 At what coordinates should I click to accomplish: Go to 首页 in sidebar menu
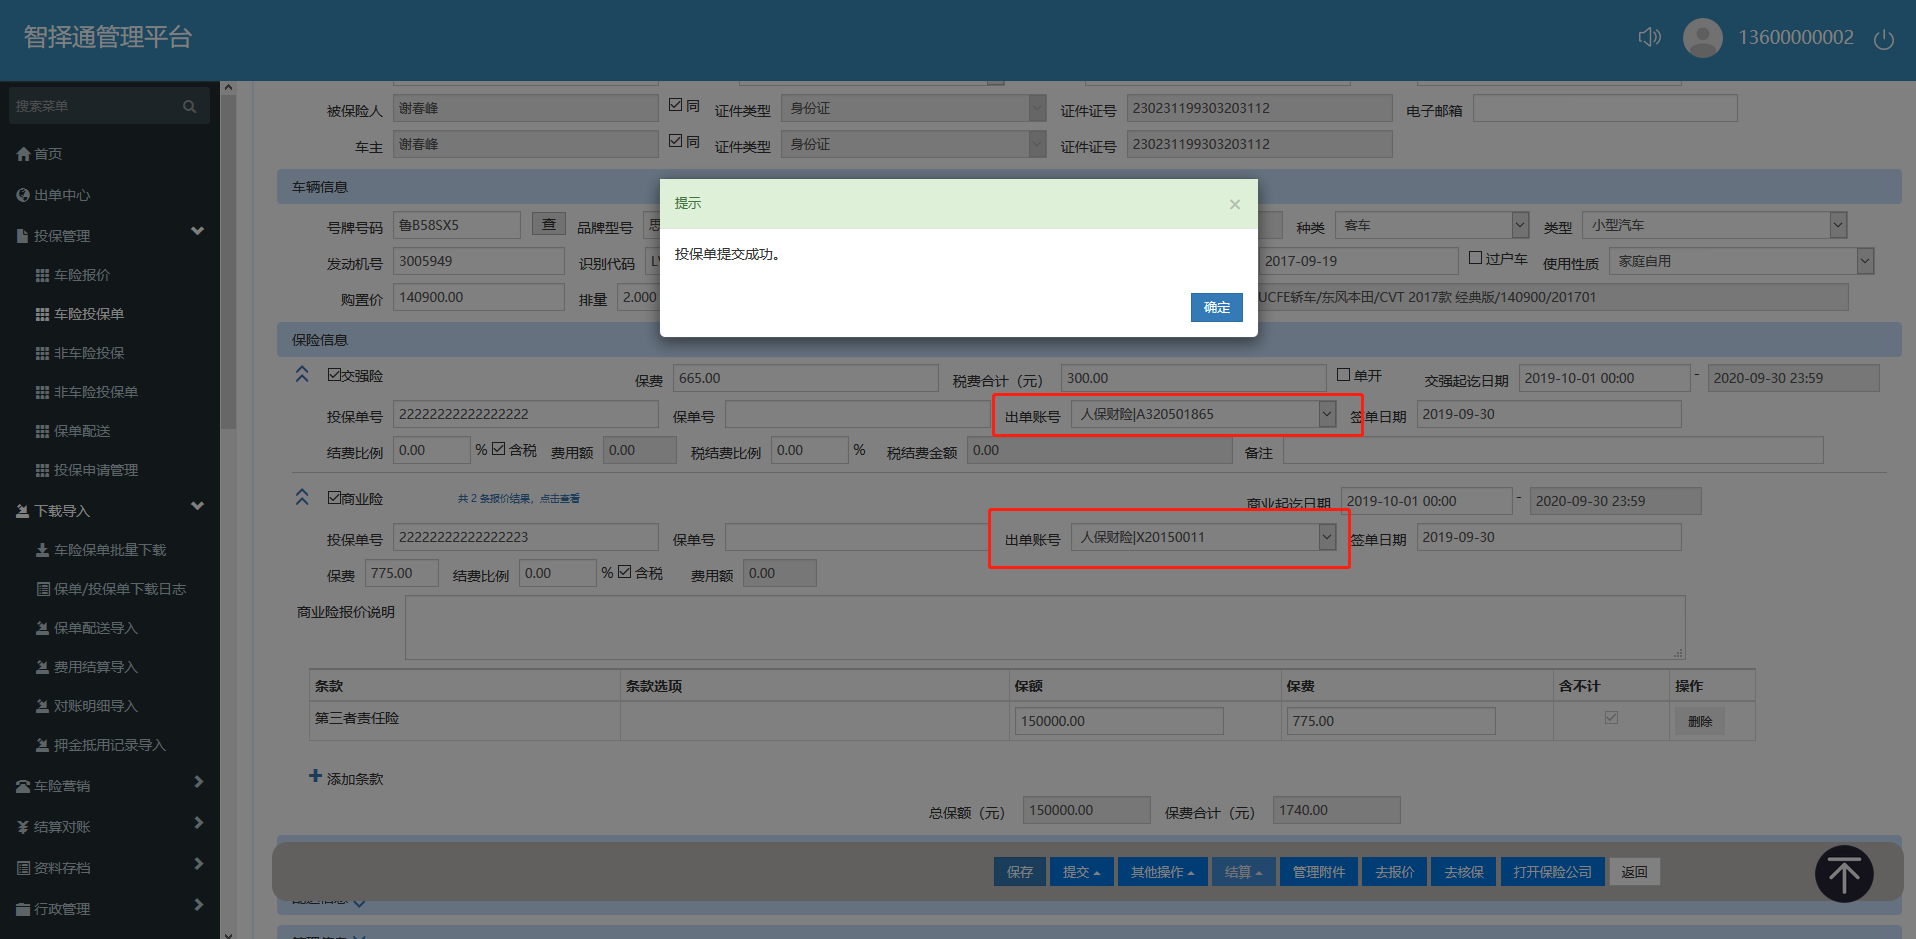pyautogui.click(x=48, y=154)
